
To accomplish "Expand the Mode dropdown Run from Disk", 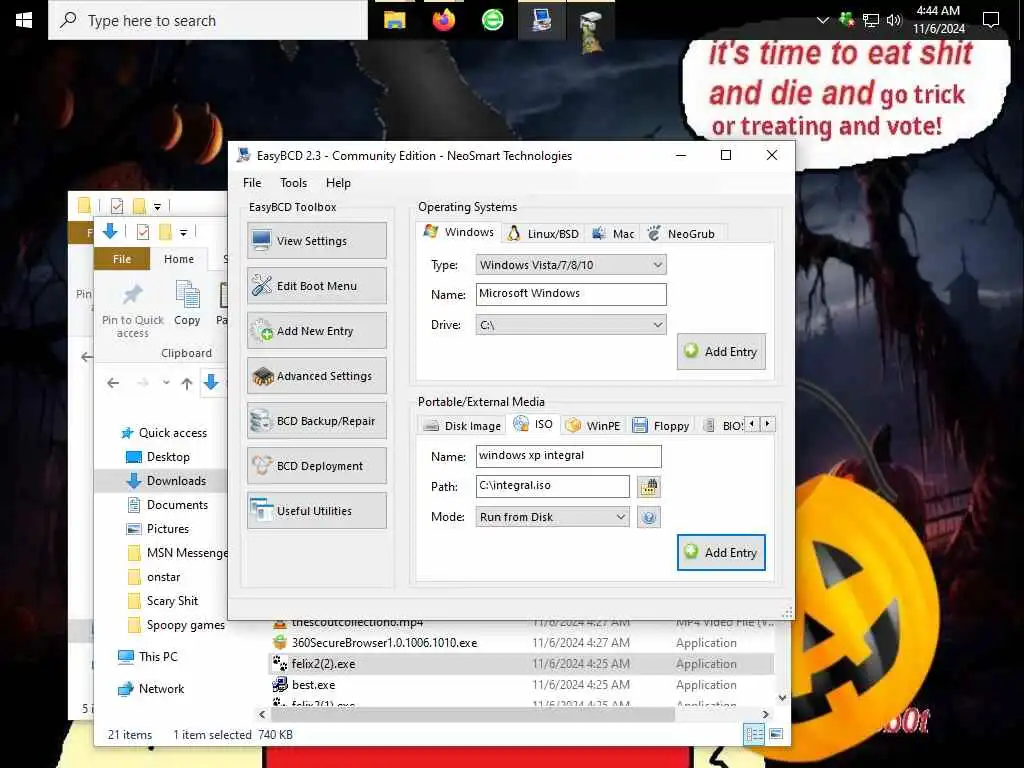I will [552, 517].
